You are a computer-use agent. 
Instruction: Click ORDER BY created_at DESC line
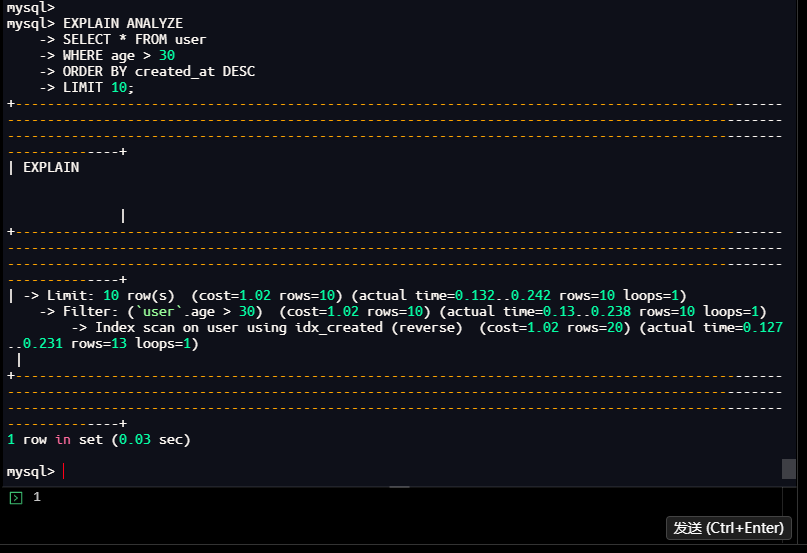coord(147,72)
